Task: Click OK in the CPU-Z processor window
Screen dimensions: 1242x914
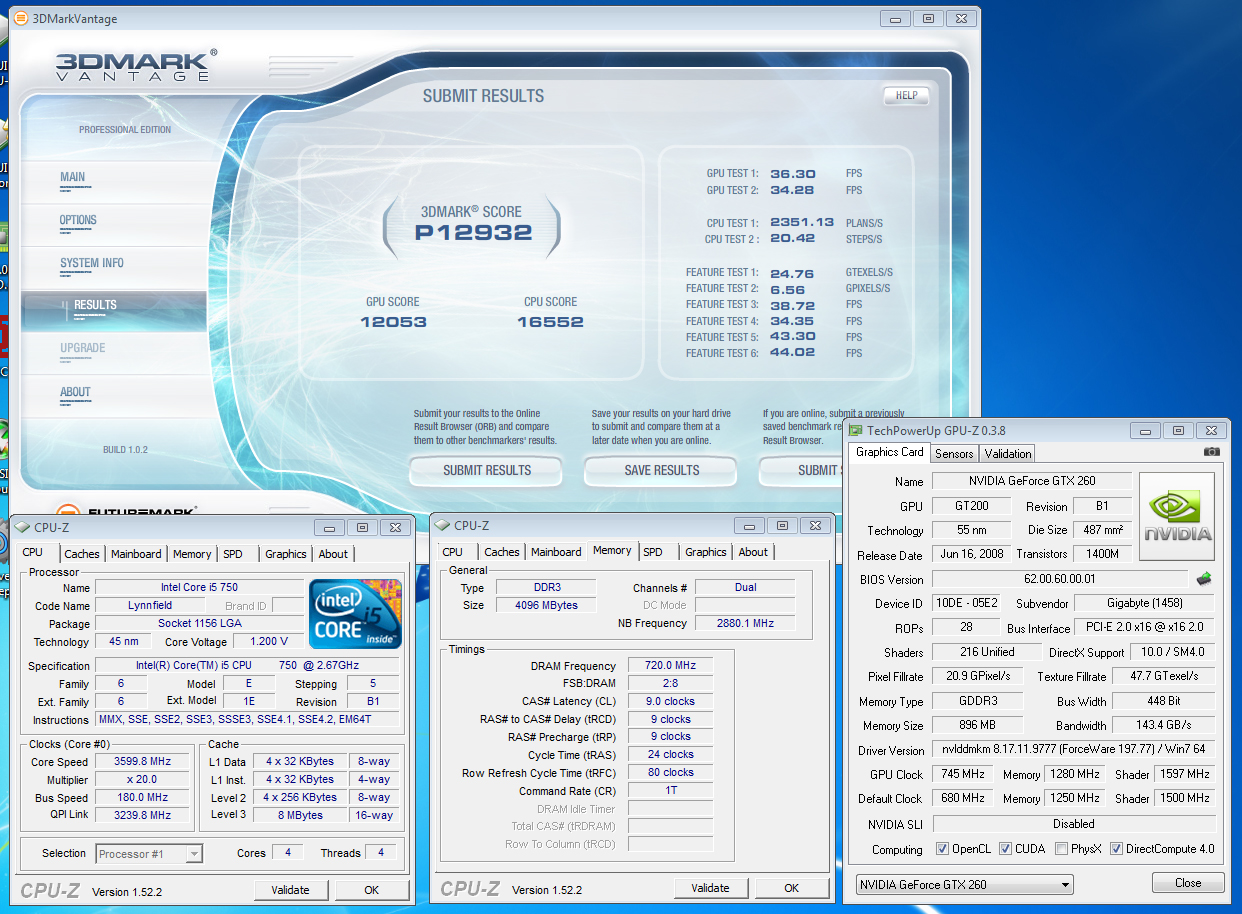Action: pyautogui.click(x=372, y=890)
